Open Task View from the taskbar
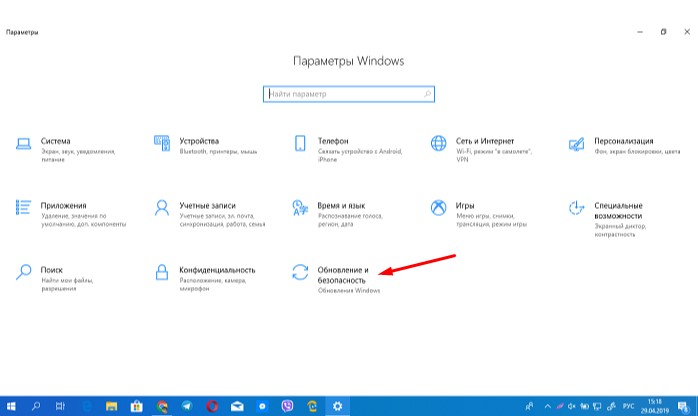The height and width of the screenshot is (416, 698). click(x=60, y=406)
